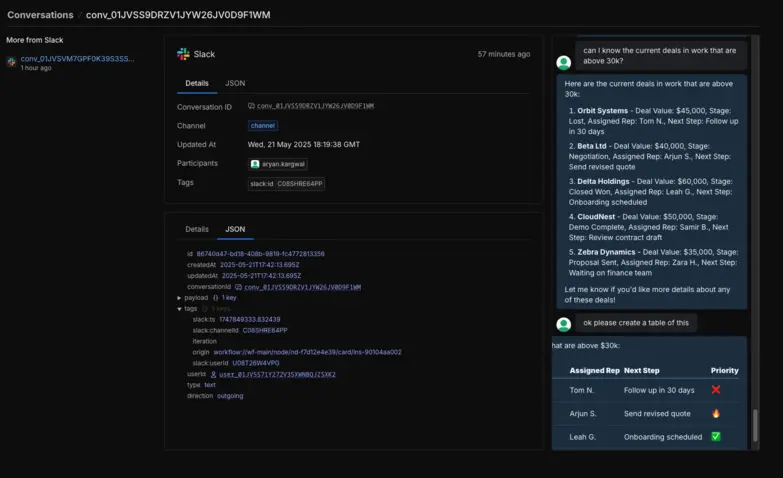Viewport: 783px width, 478px height.
Task: Click the slack:channelId value C08SHRE64PP
Action: pyautogui.click(x=265, y=330)
